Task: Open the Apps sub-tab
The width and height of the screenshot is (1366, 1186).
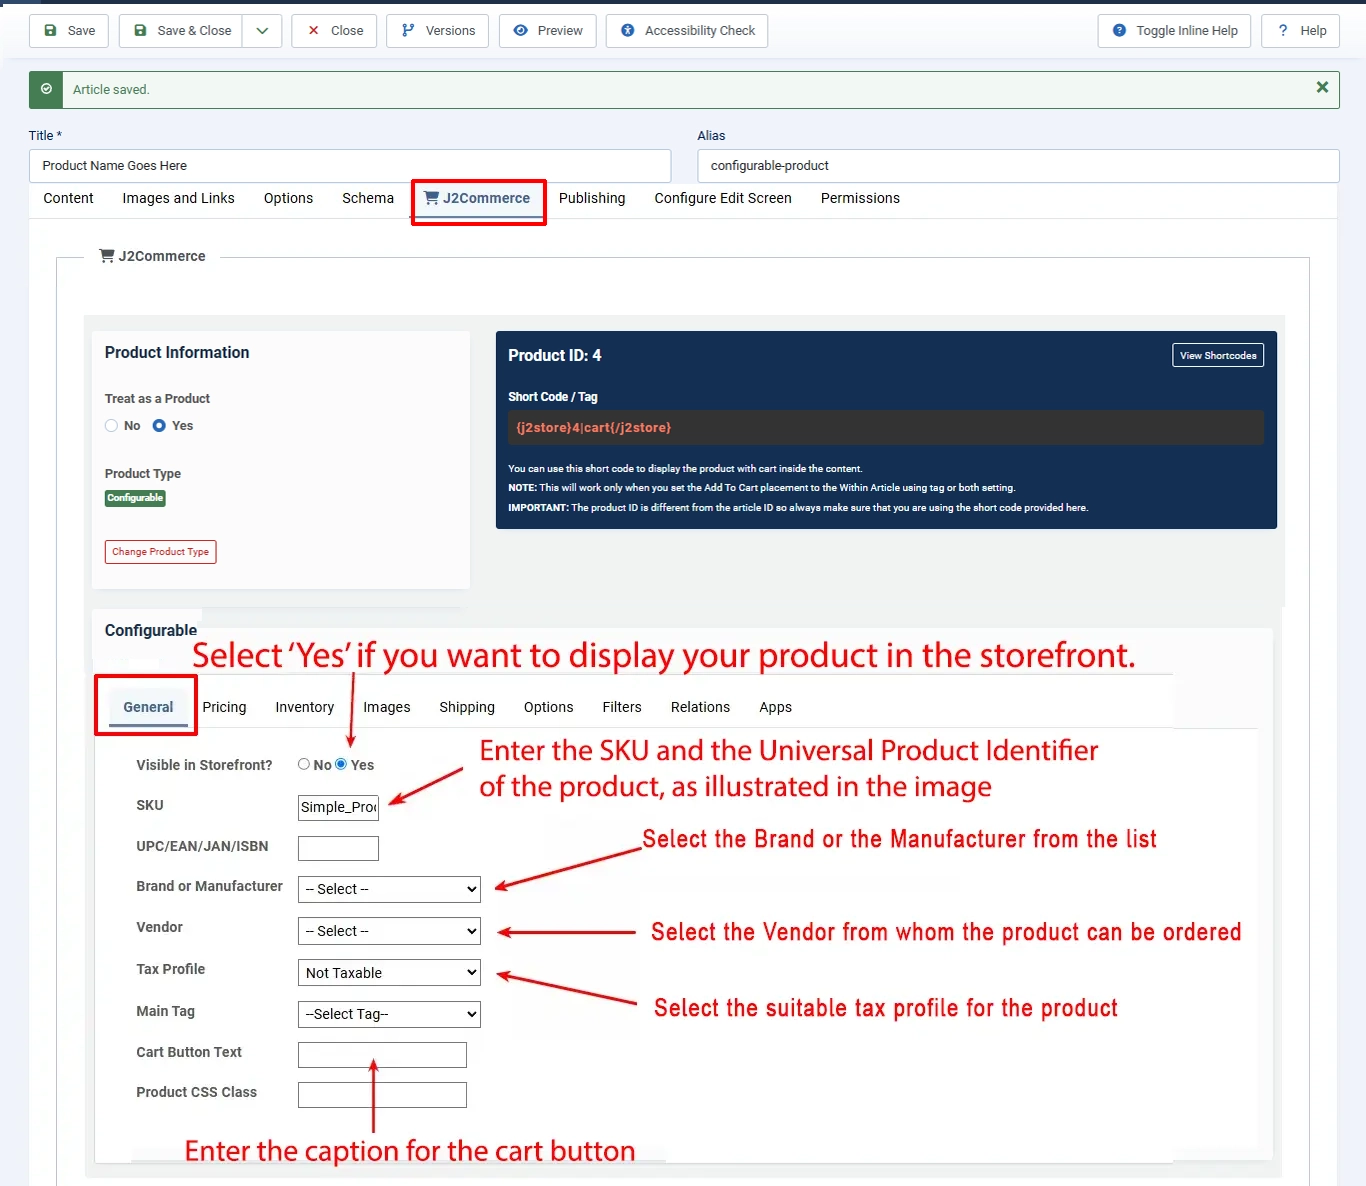Action: [x=775, y=707]
